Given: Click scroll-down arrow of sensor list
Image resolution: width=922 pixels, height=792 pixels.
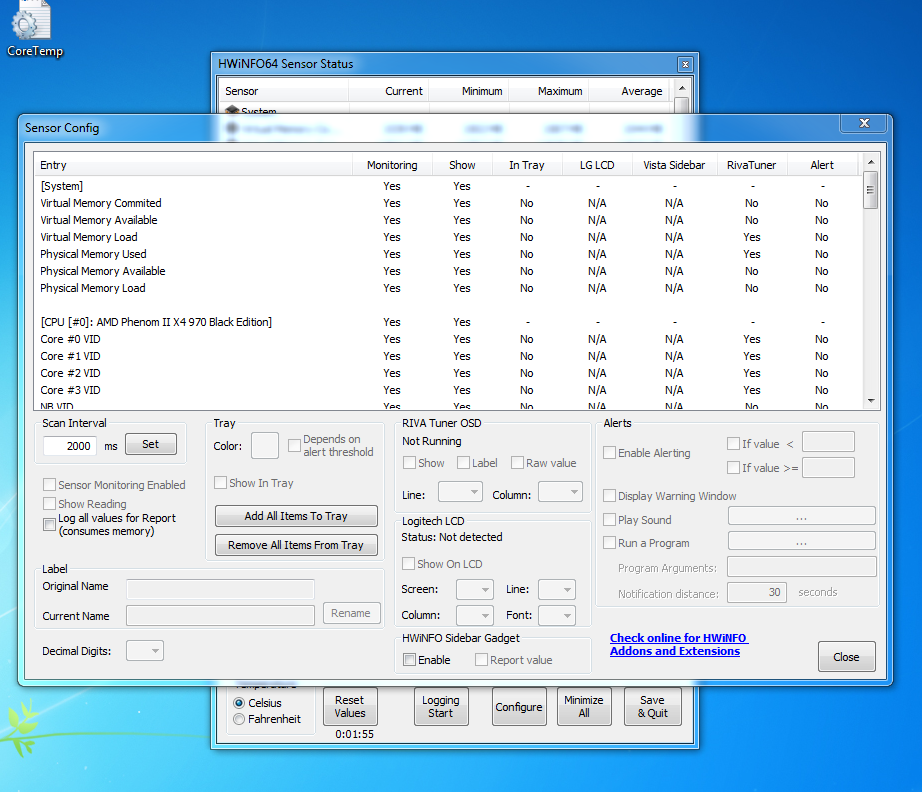Looking at the screenshot, I should [871, 401].
